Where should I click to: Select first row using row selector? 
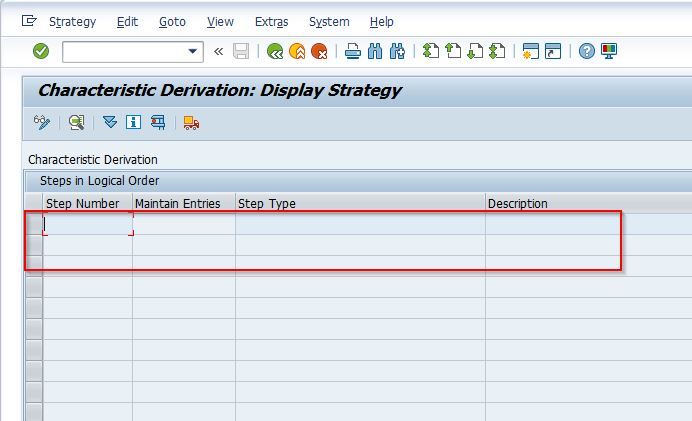pos(34,224)
